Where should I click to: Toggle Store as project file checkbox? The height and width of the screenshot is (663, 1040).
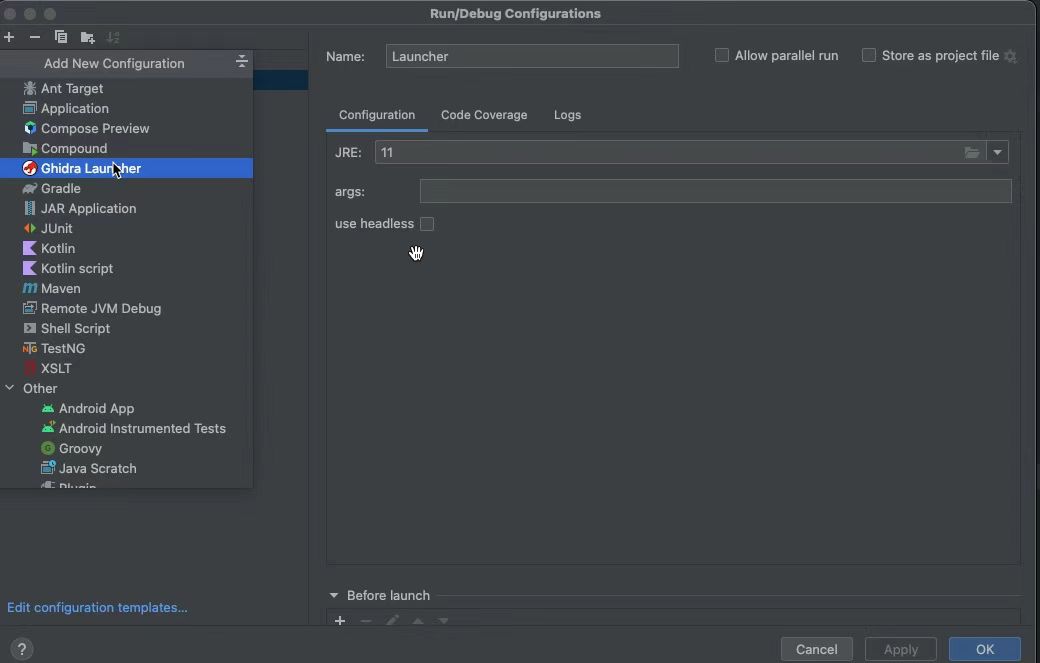click(x=869, y=56)
